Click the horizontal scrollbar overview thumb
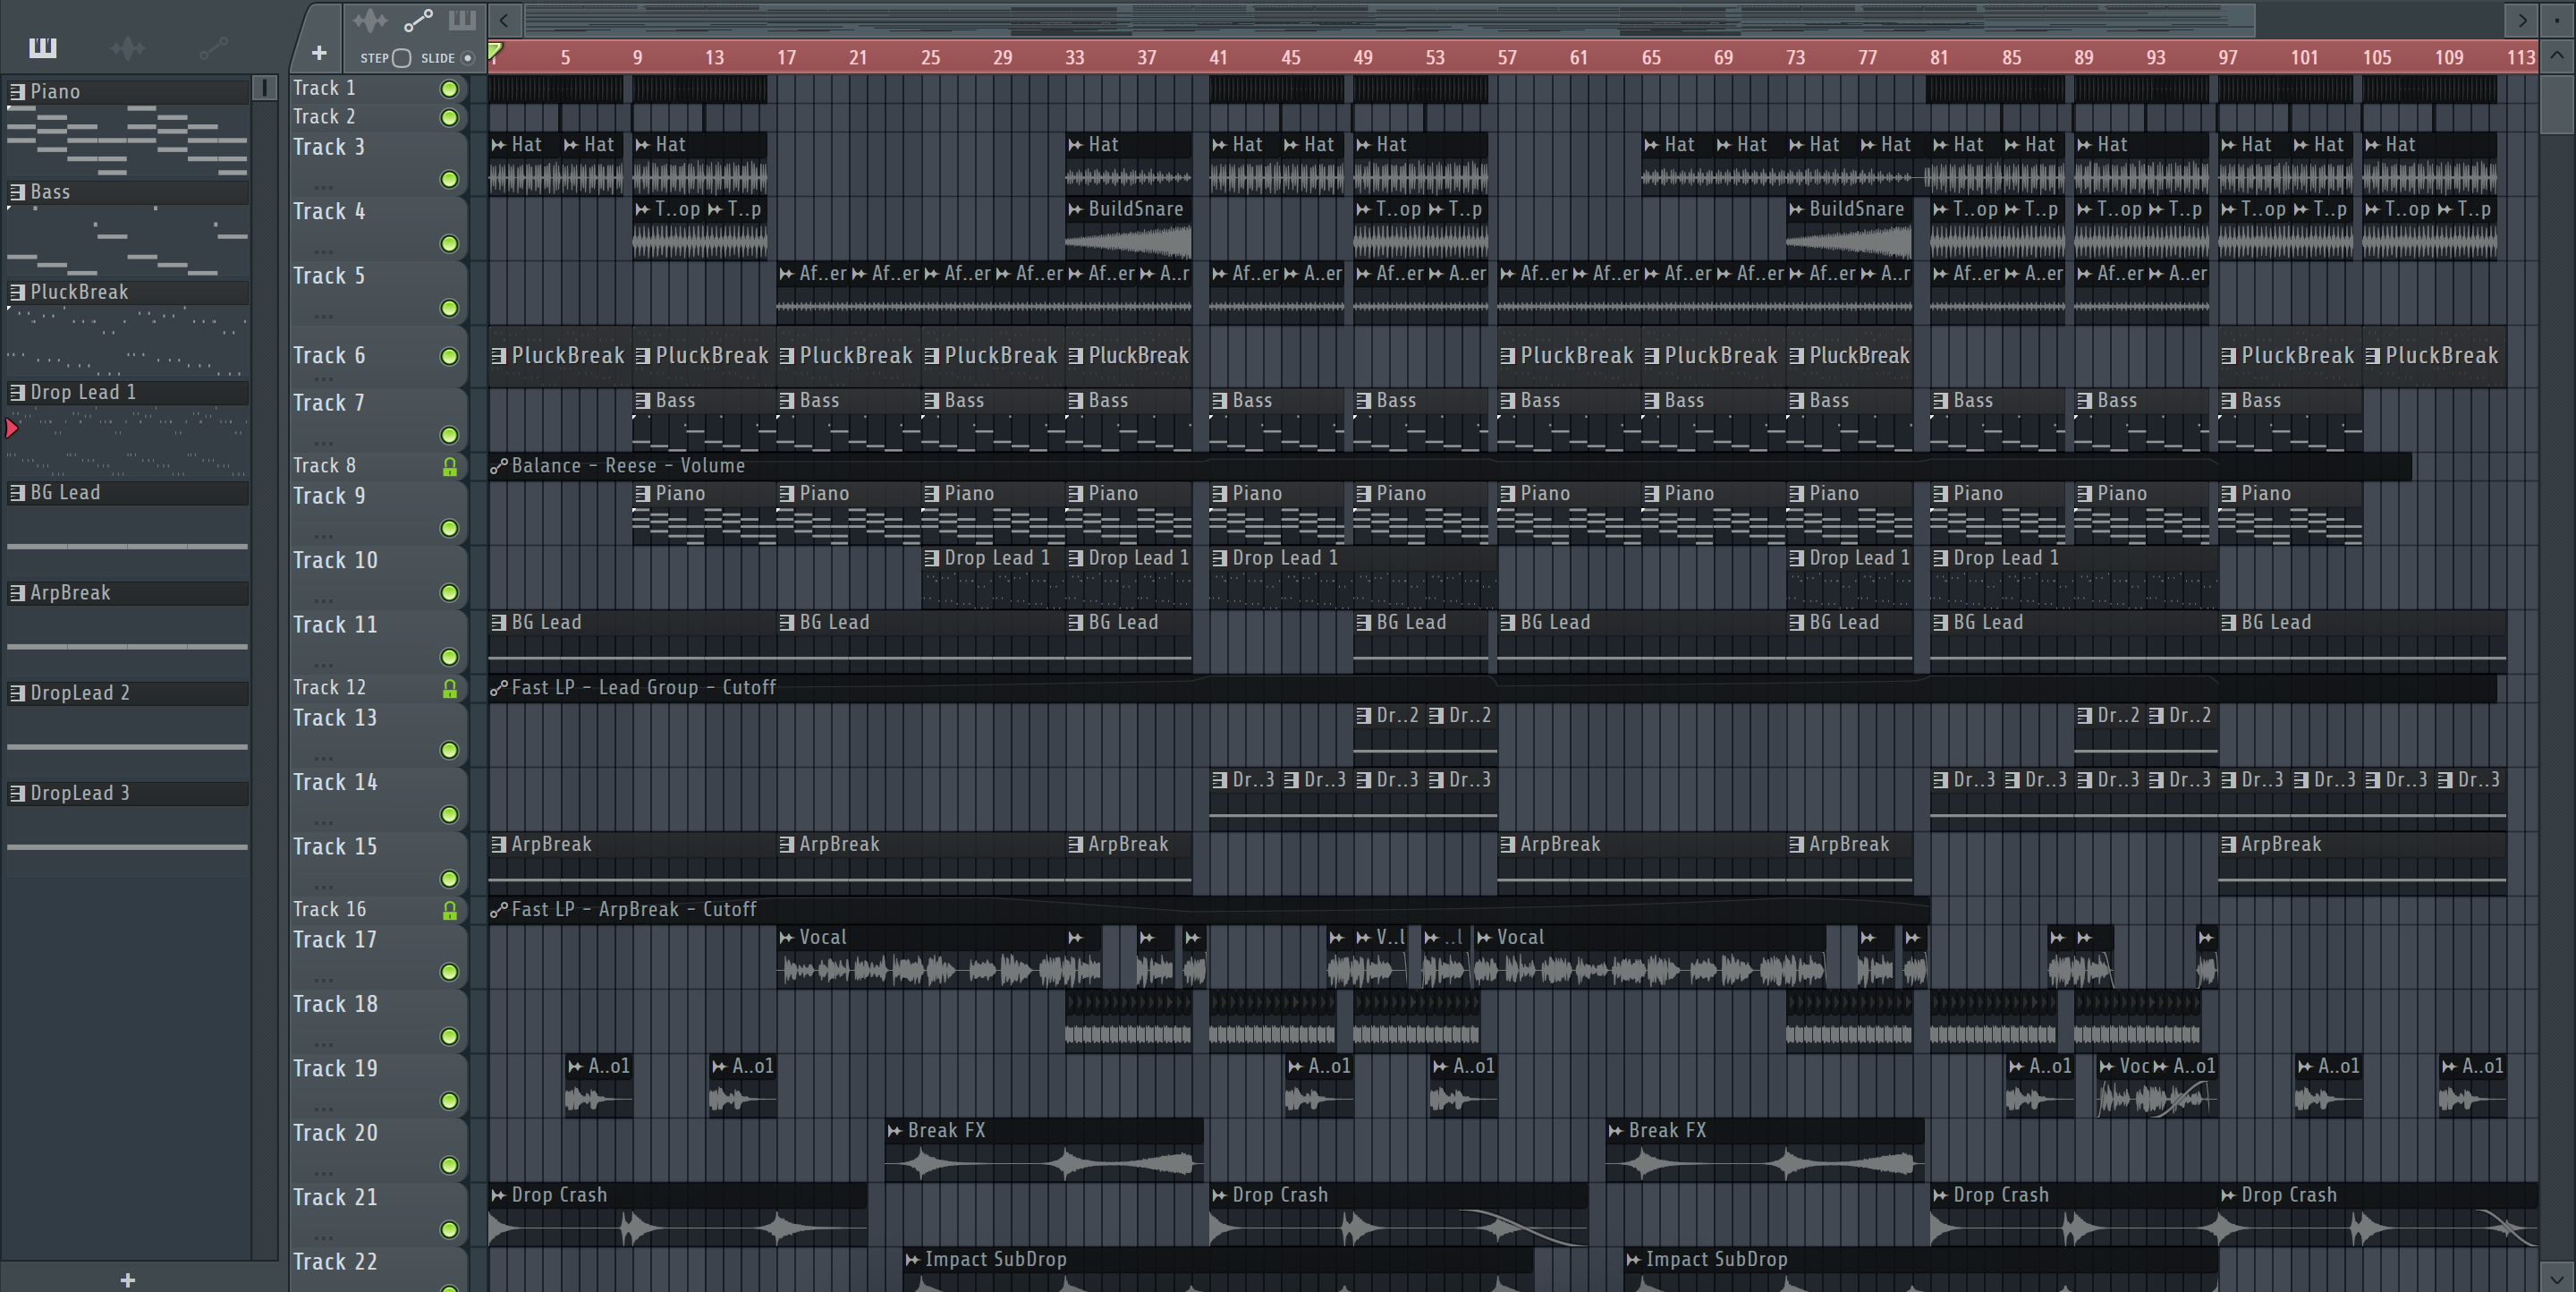The width and height of the screenshot is (2576, 1292). (x=1388, y=20)
